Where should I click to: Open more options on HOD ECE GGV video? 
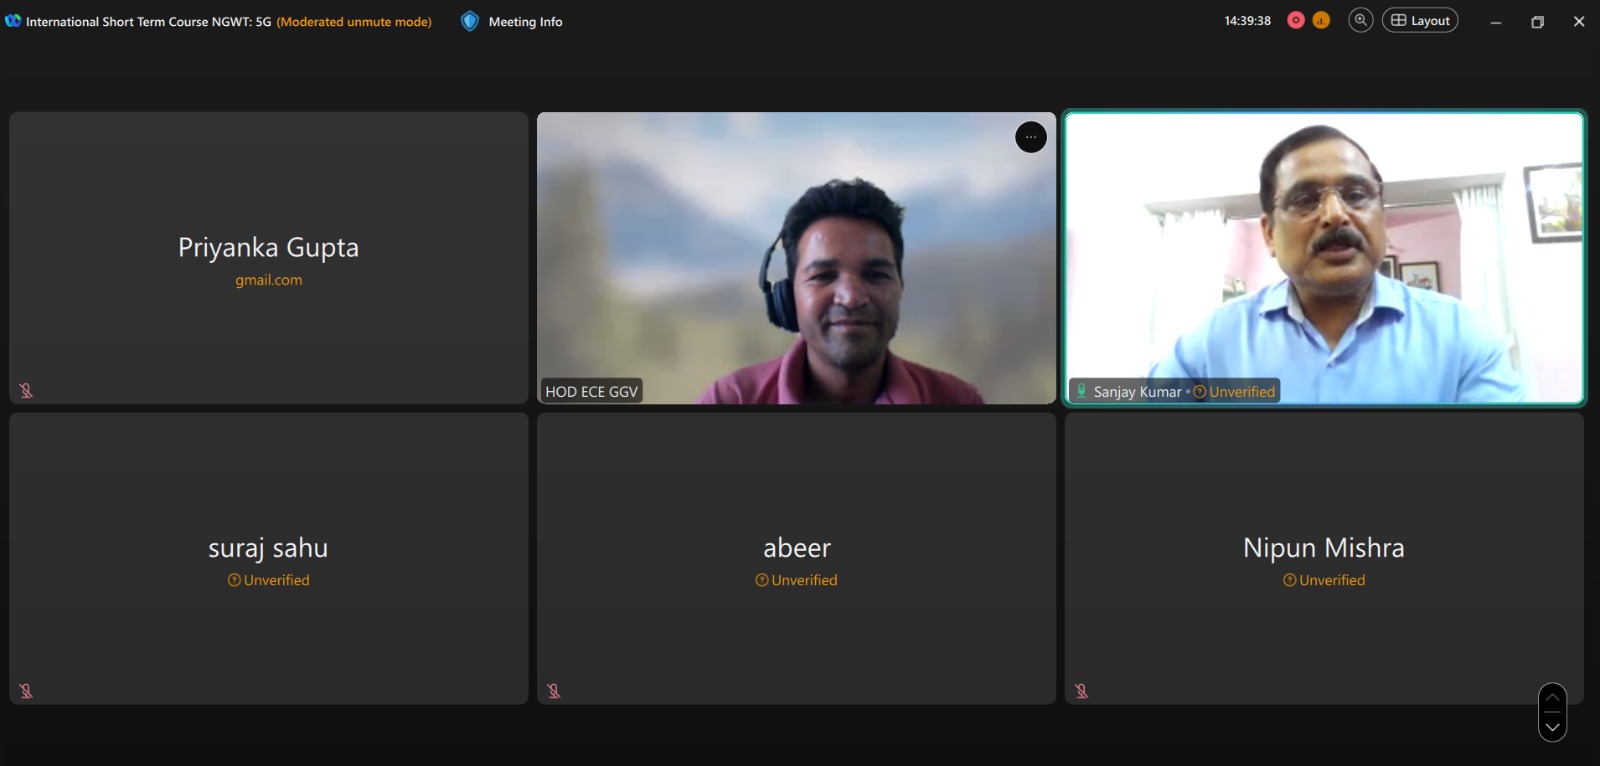[1031, 137]
